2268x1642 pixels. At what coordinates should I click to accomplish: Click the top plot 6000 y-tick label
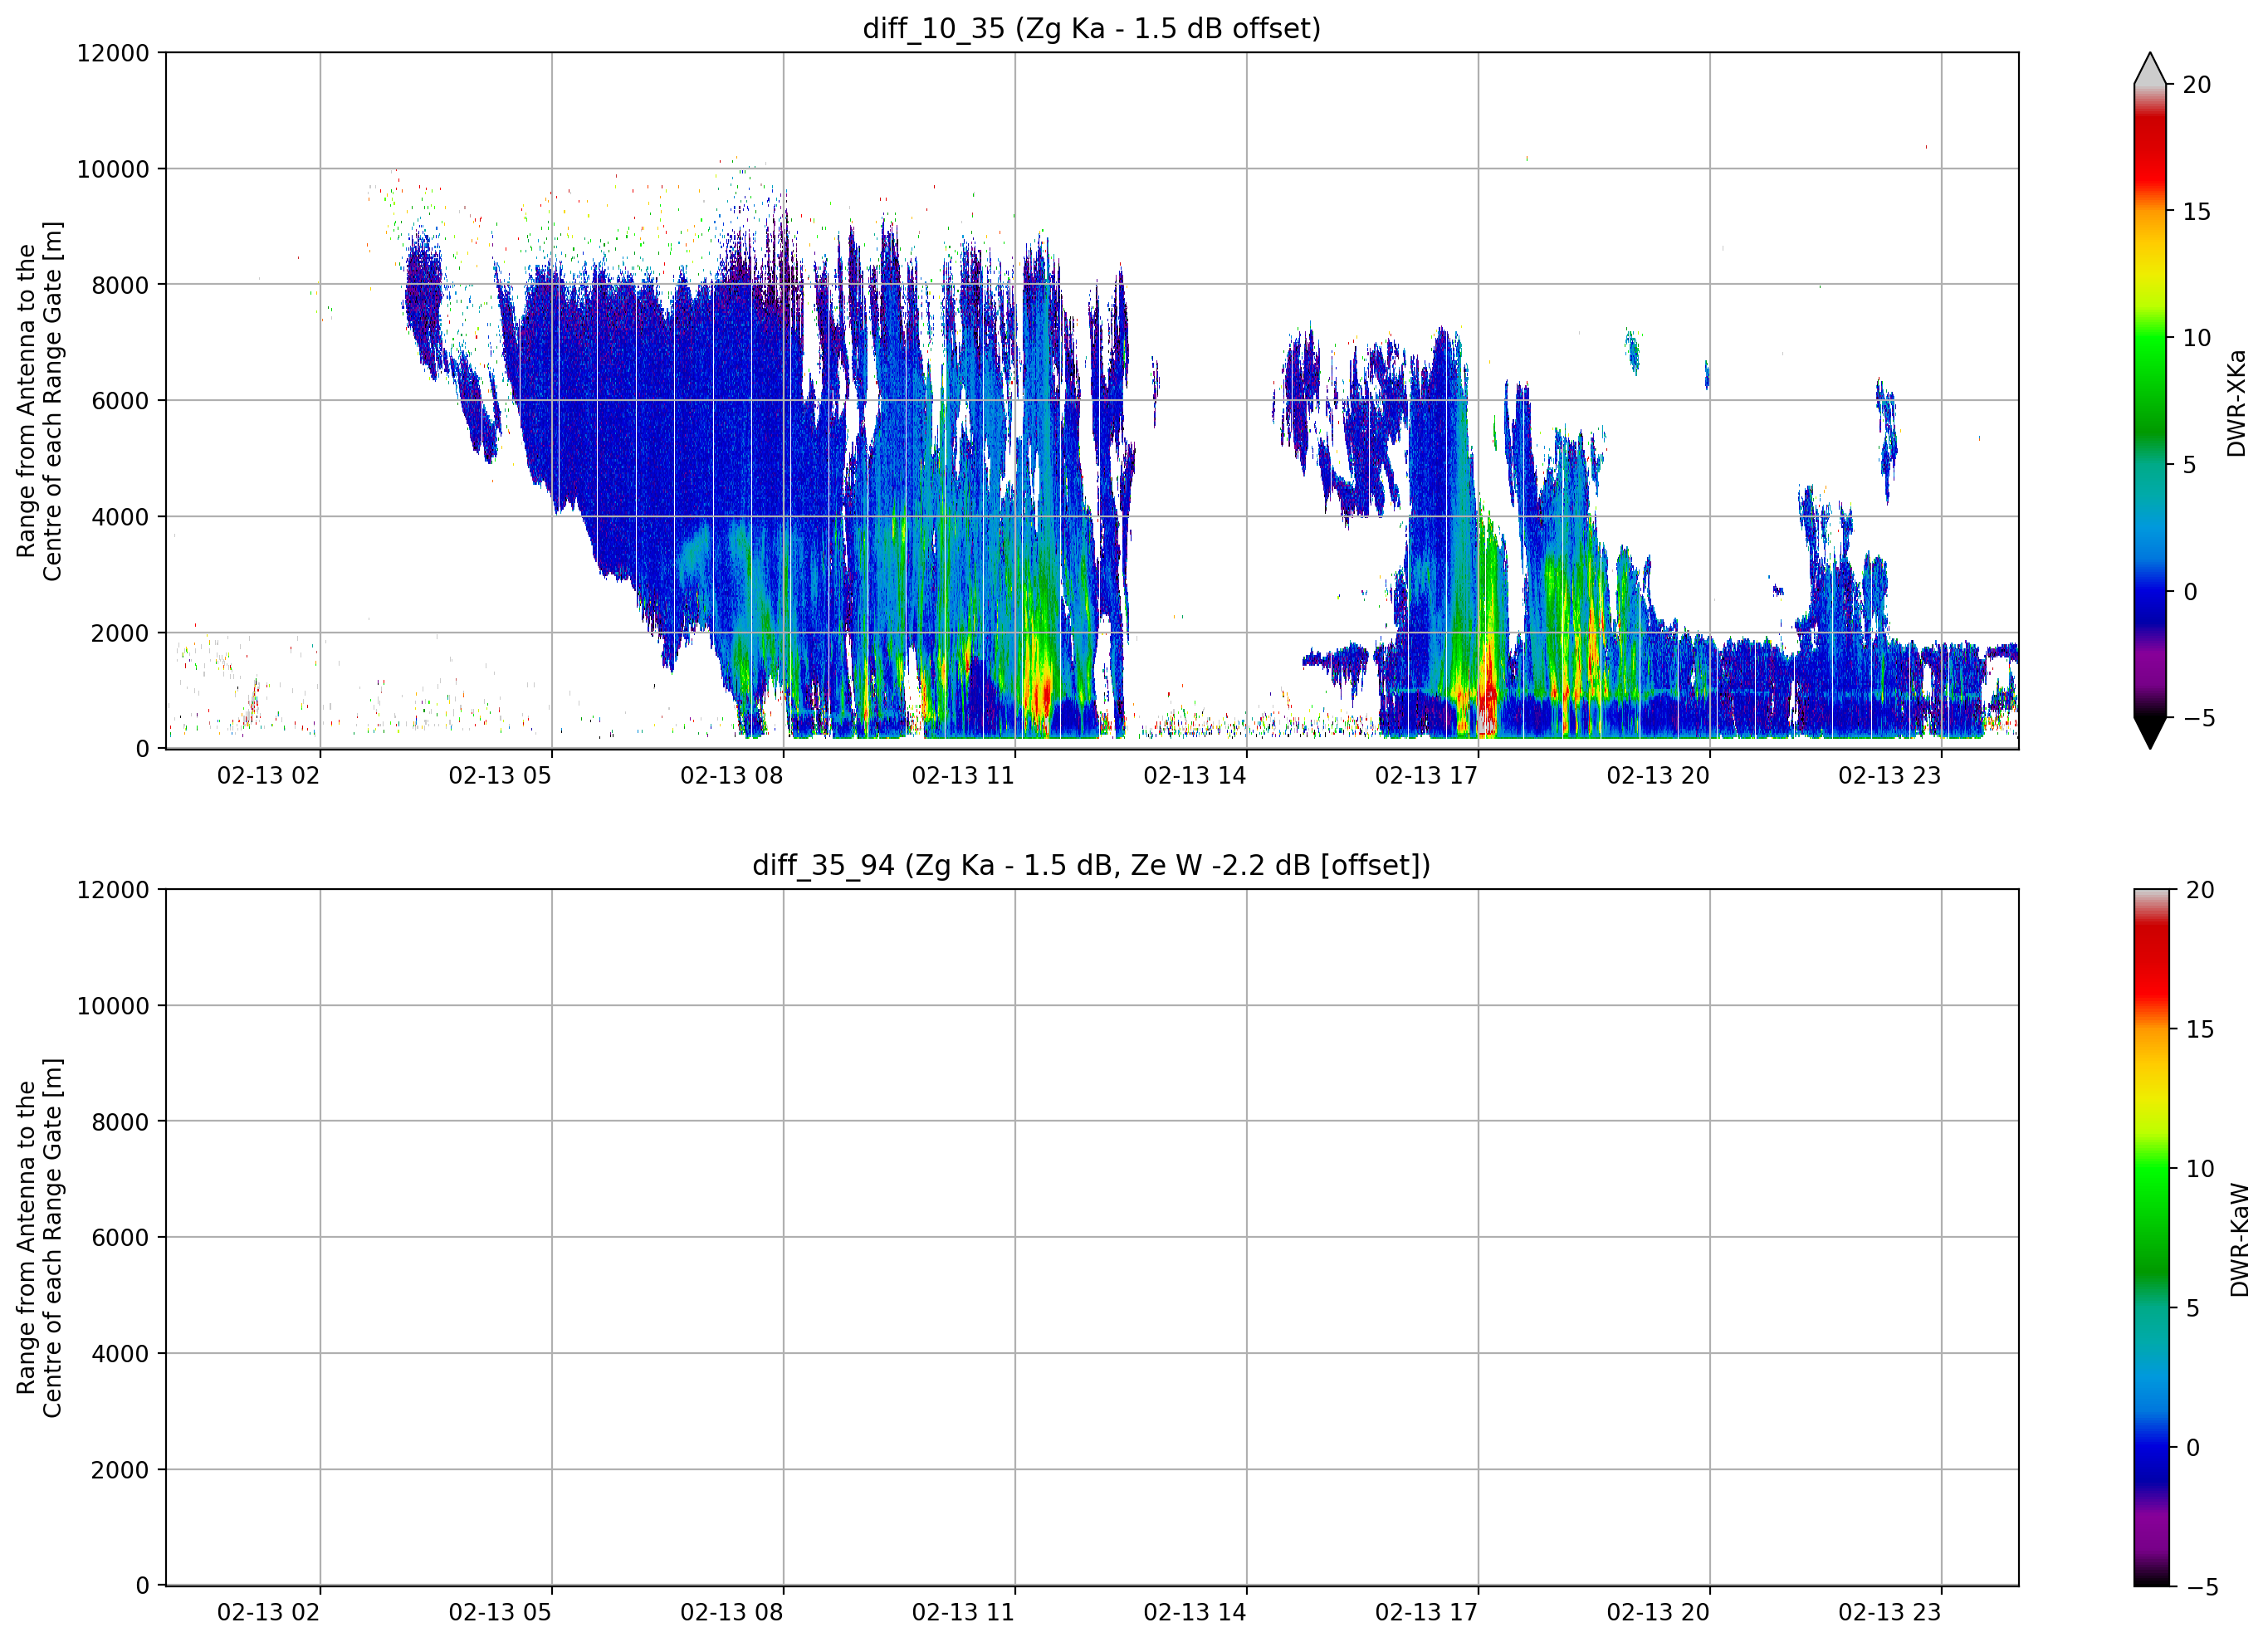[120, 401]
